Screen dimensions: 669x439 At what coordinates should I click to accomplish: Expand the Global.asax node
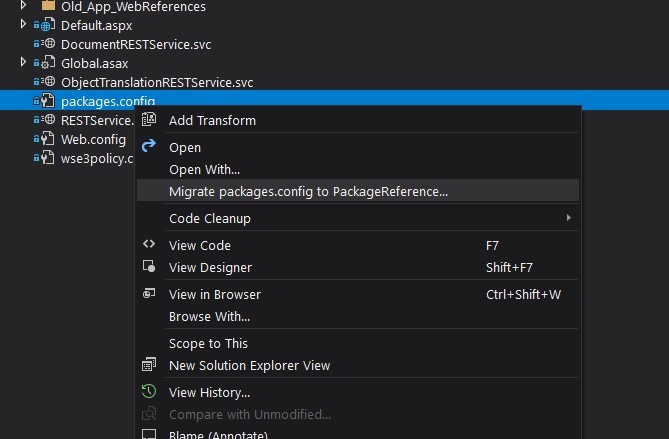(23, 62)
